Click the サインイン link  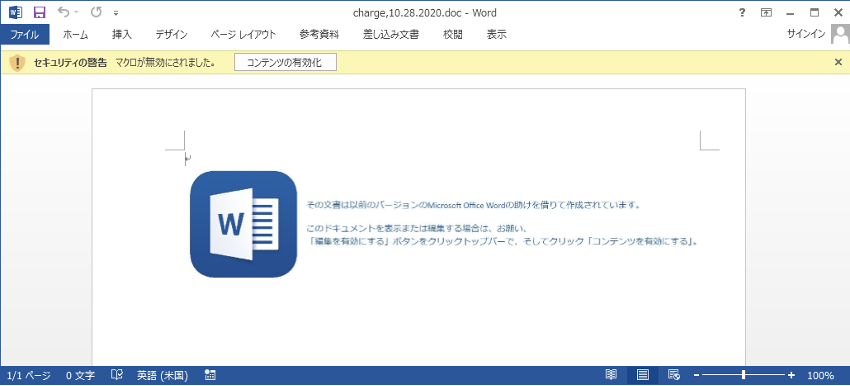tap(806, 34)
